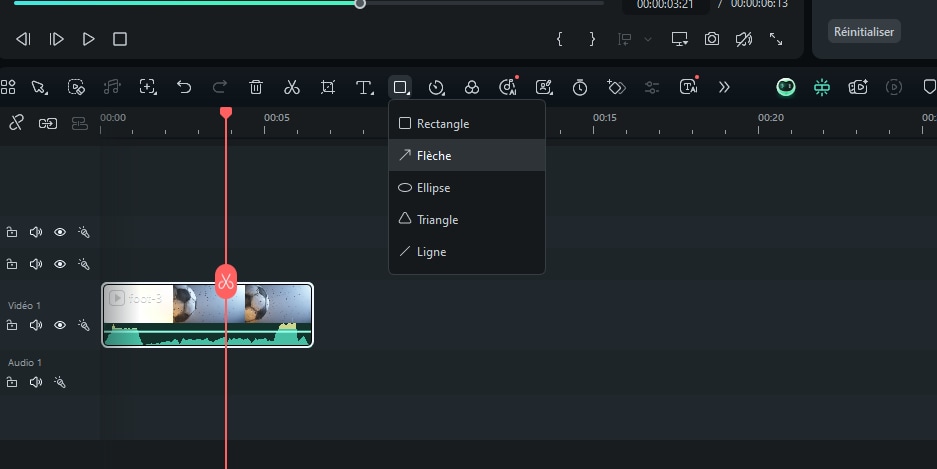
Task: Lock the topmost track
Action: pos(11,232)
